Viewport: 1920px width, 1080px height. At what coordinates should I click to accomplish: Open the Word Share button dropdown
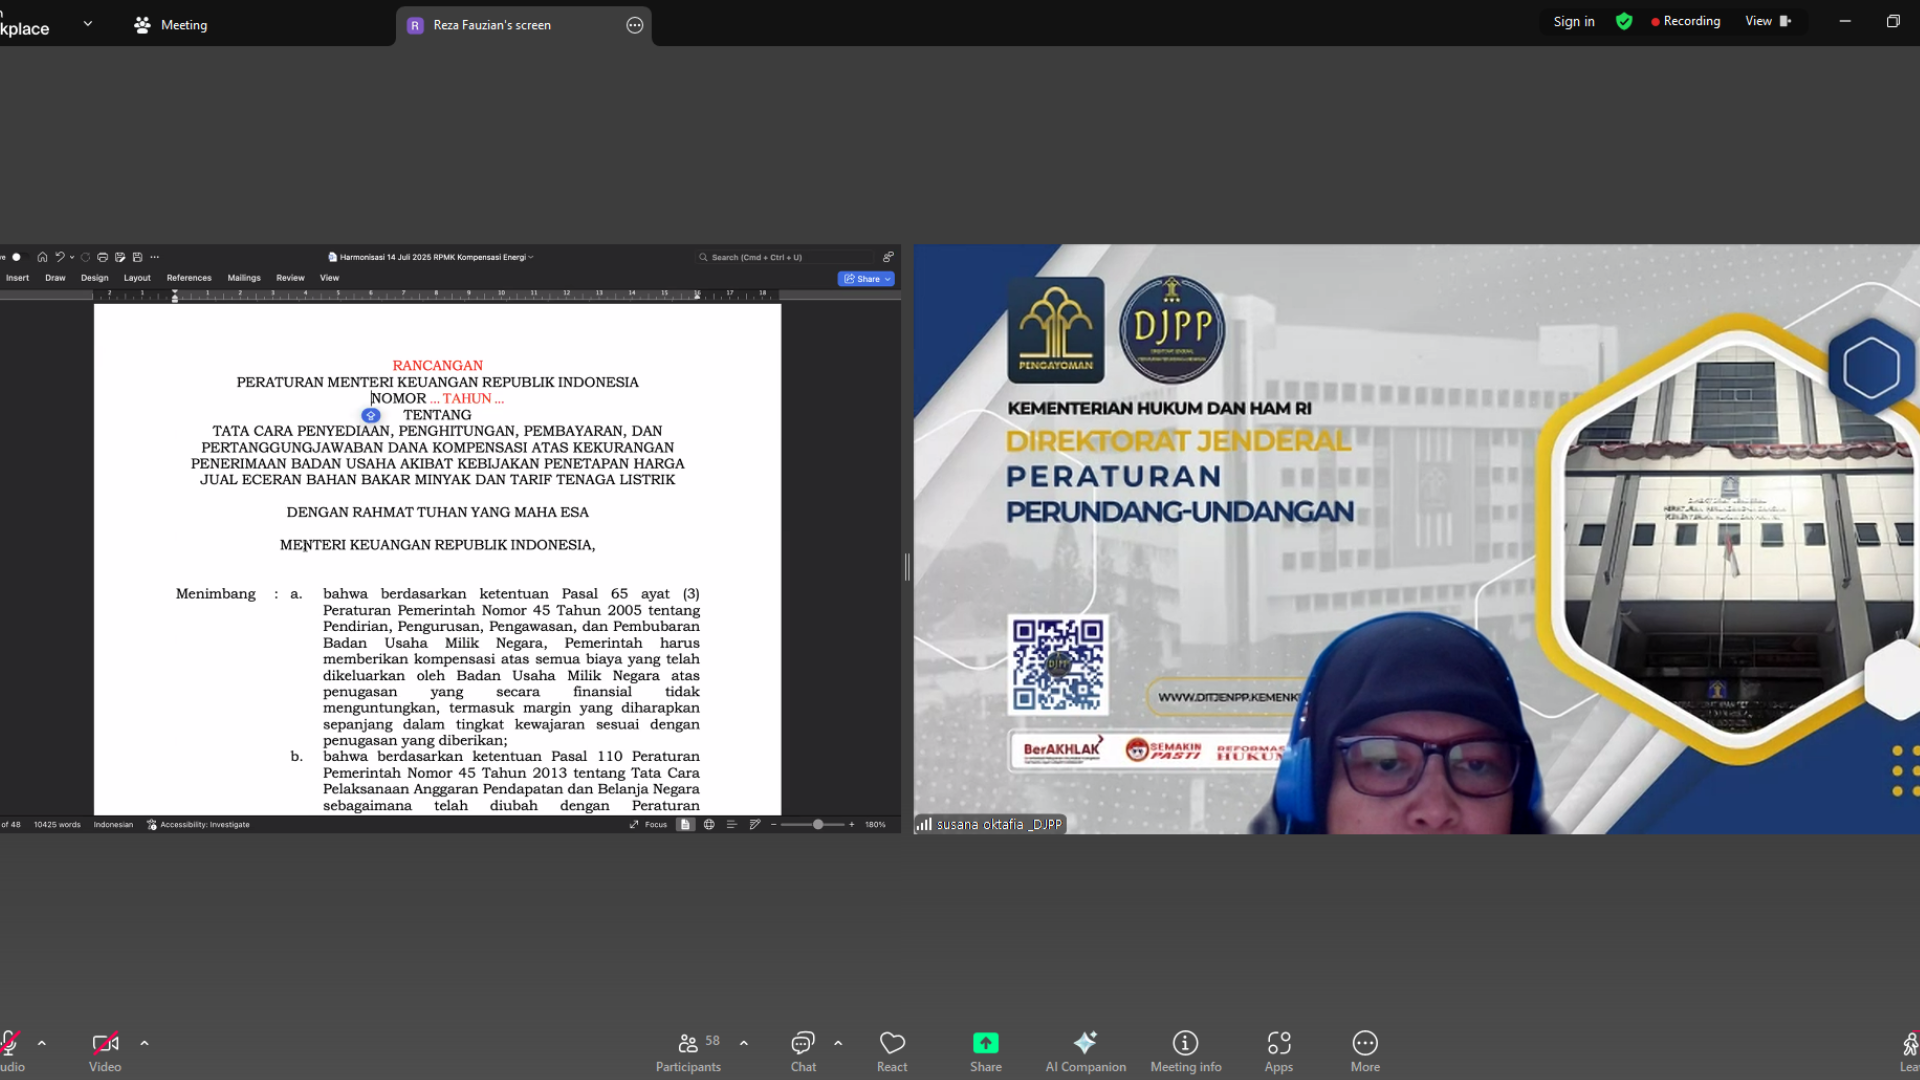click(x=888, y=279)
